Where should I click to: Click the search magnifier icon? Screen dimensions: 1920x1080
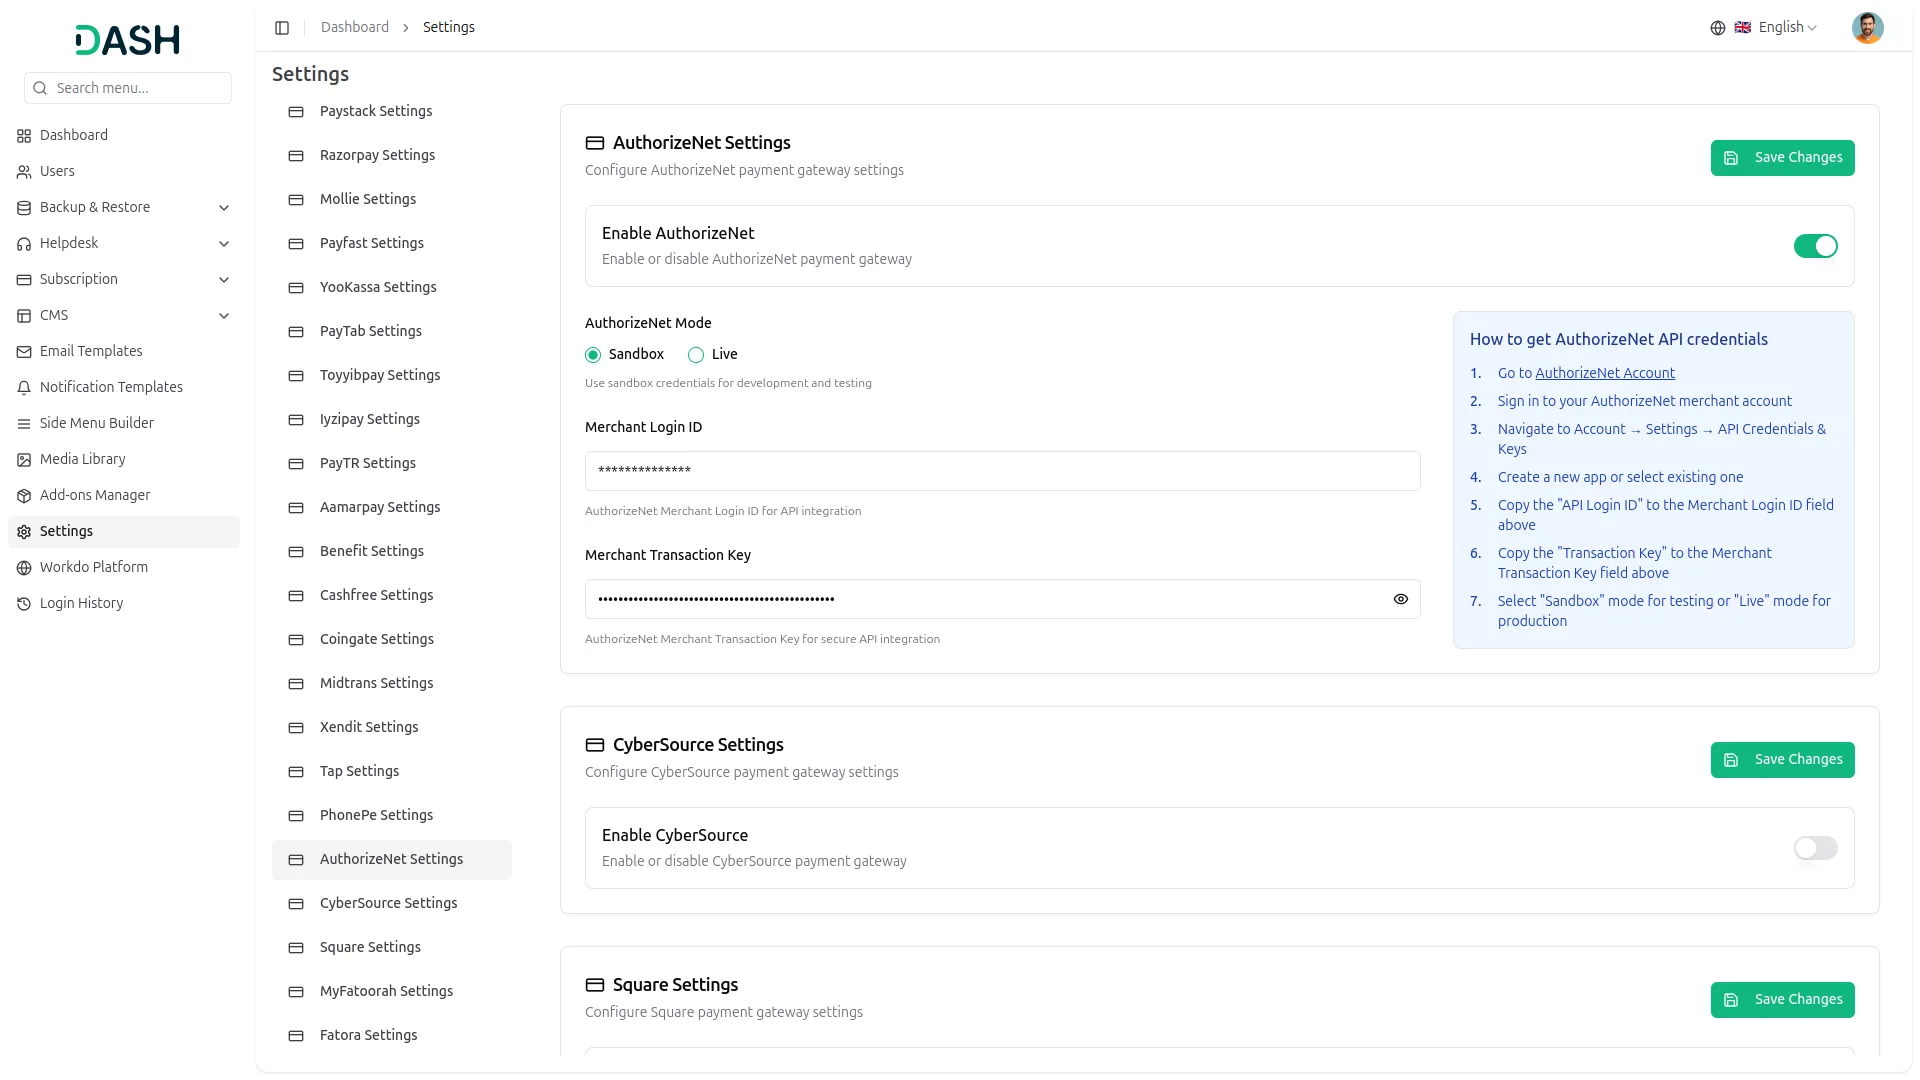(x=40, y=88)
